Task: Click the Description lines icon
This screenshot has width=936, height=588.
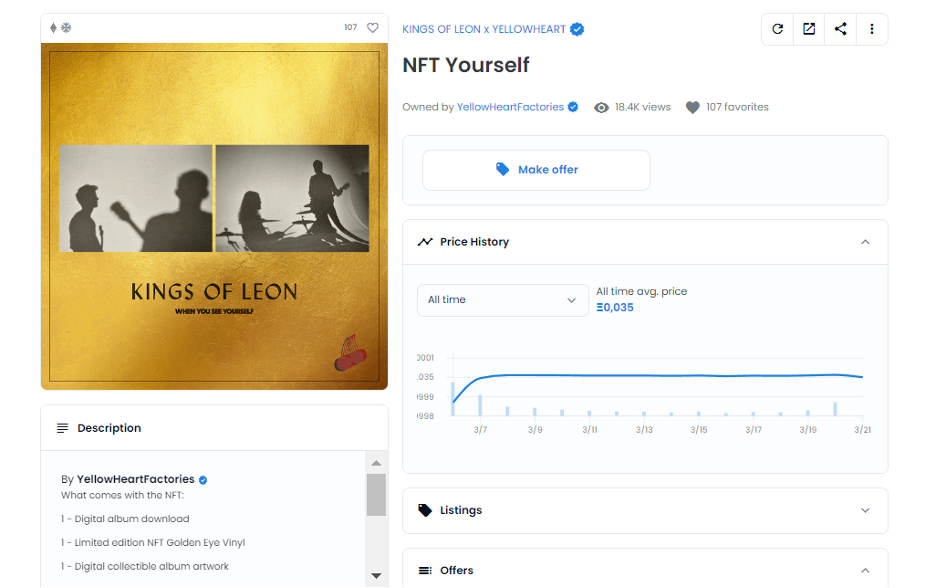Action: (62, 428)
